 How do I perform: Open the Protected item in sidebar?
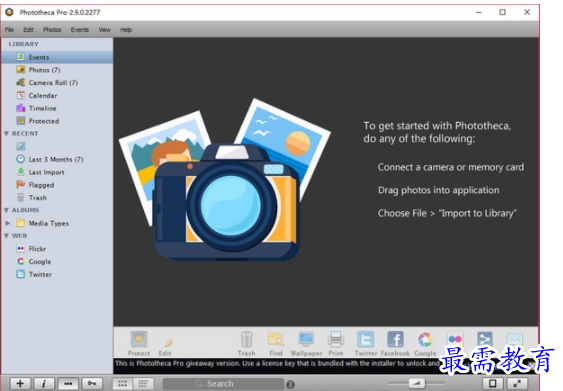(57, 121)
